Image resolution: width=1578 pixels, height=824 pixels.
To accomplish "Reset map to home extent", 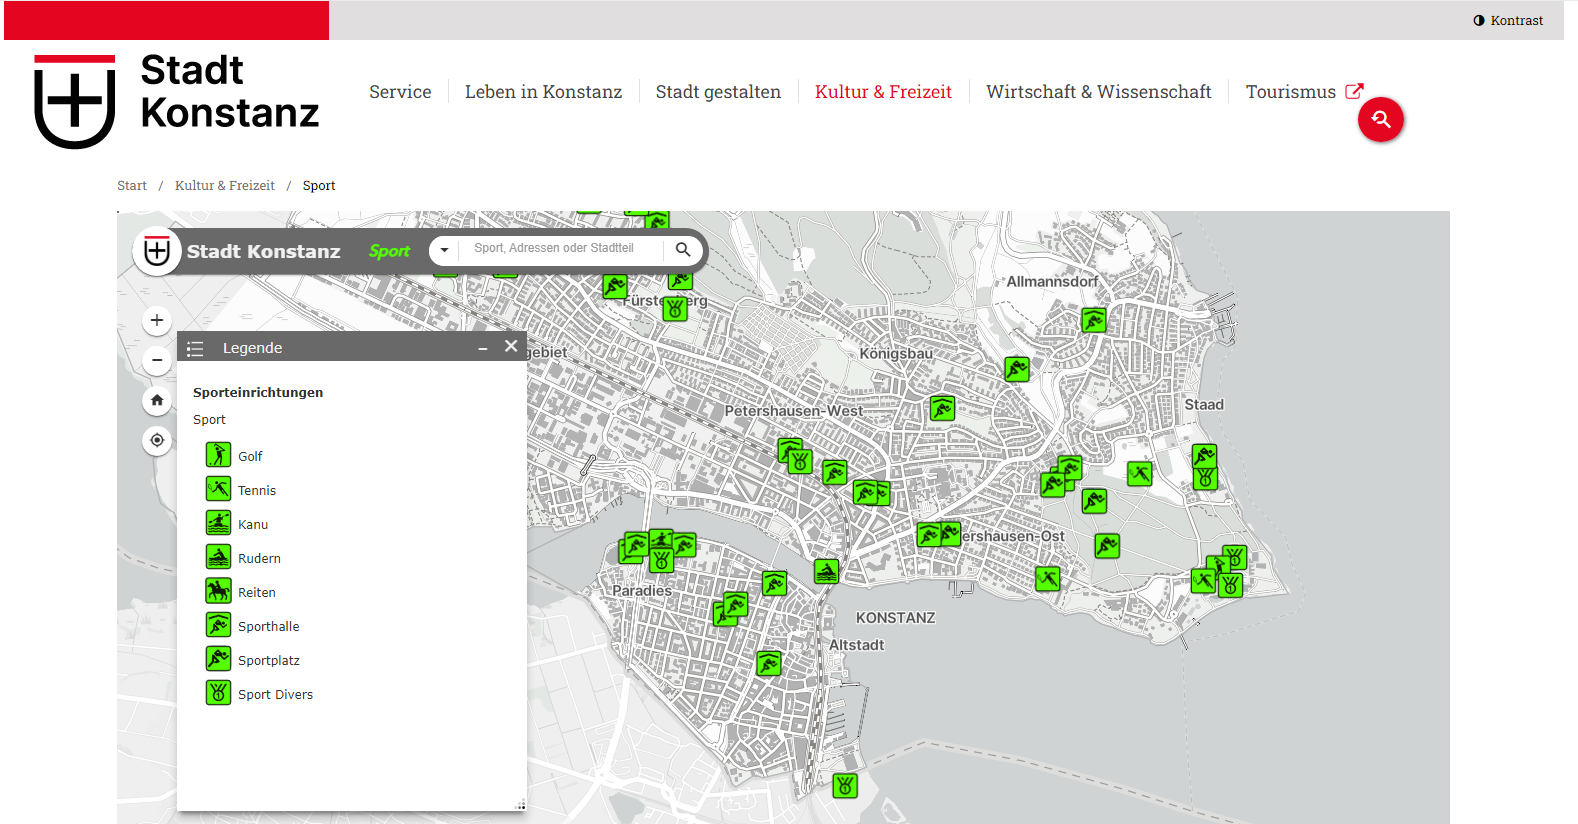I will (x=157, y=400).
